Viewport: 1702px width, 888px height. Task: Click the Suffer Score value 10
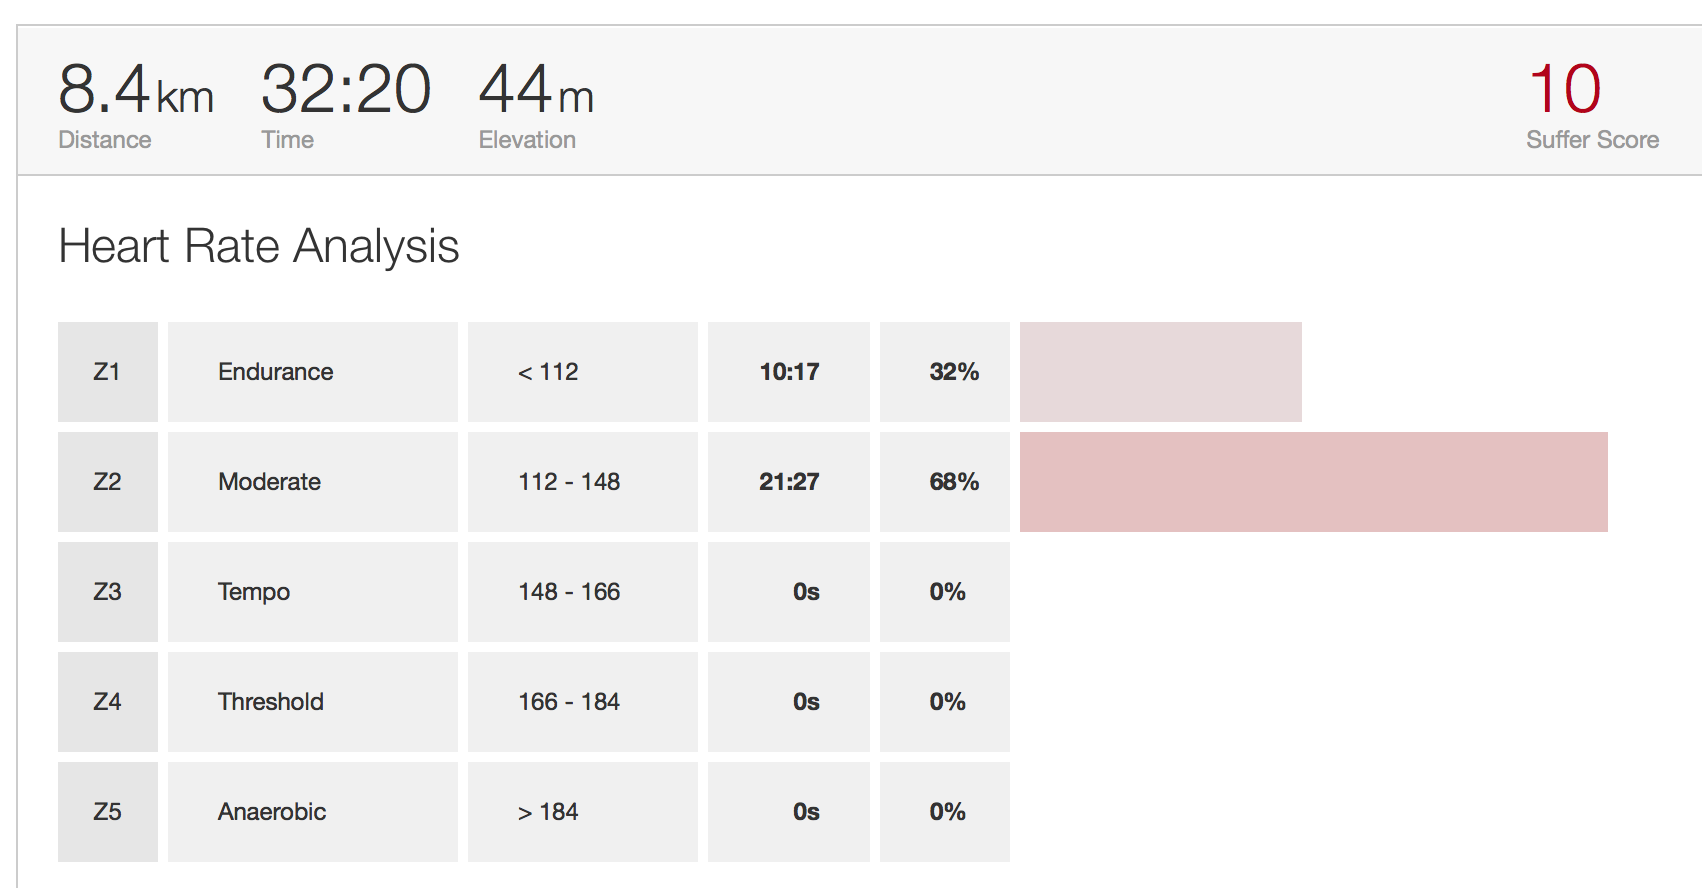[1565, 89]
